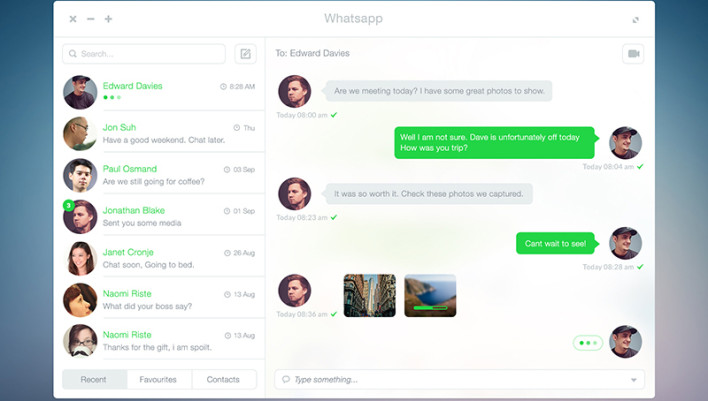This screenshot has height=401, width=708.
Task: Click Paul Osmand's avatar photo
Action: click(80, 175)
